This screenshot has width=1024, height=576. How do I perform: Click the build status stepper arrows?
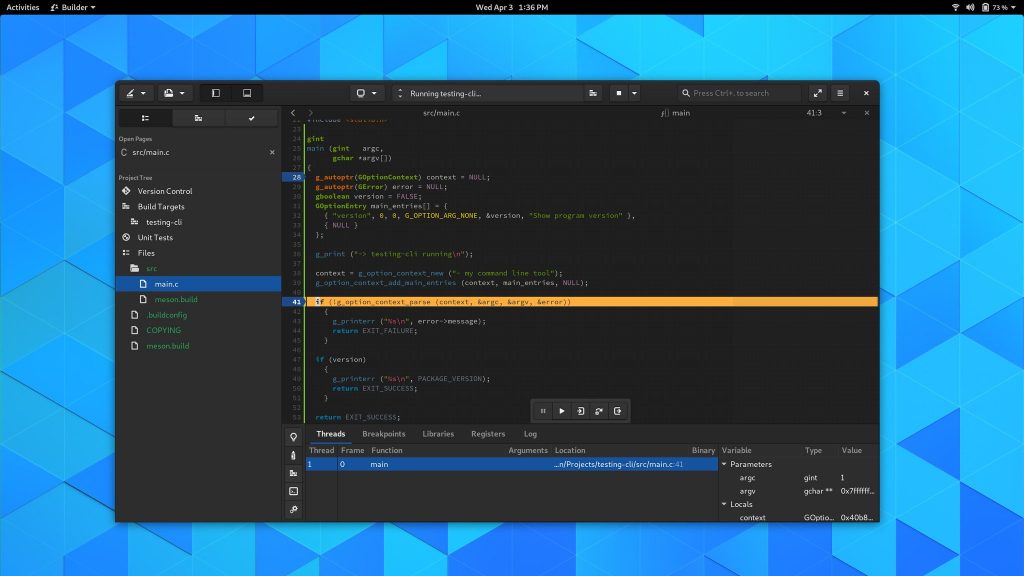(x=400, y=93)
